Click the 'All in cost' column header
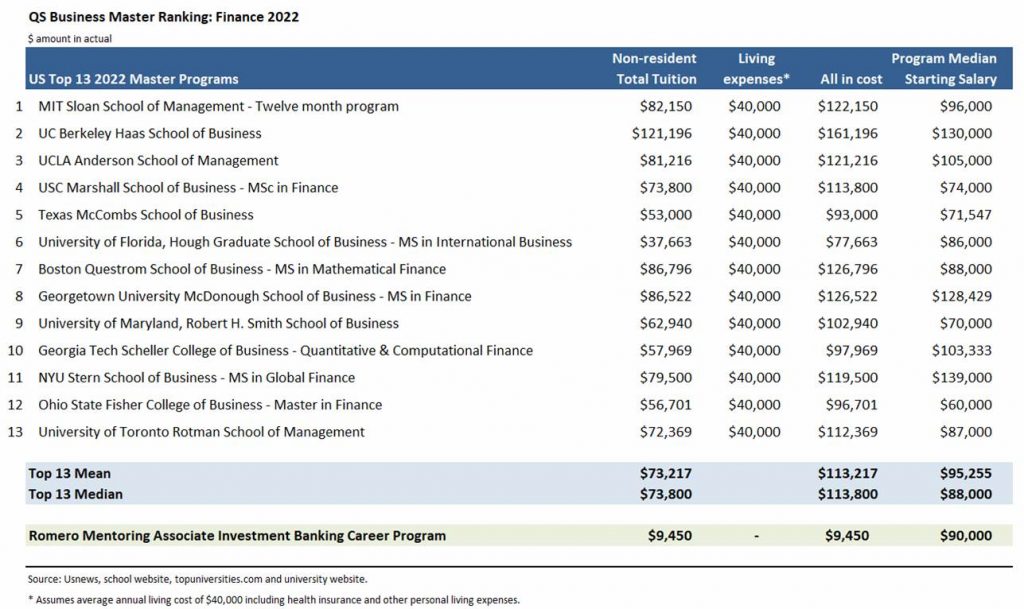This screenshot has width=1024, height=609. pyautogui.click(x=851, y=79)
